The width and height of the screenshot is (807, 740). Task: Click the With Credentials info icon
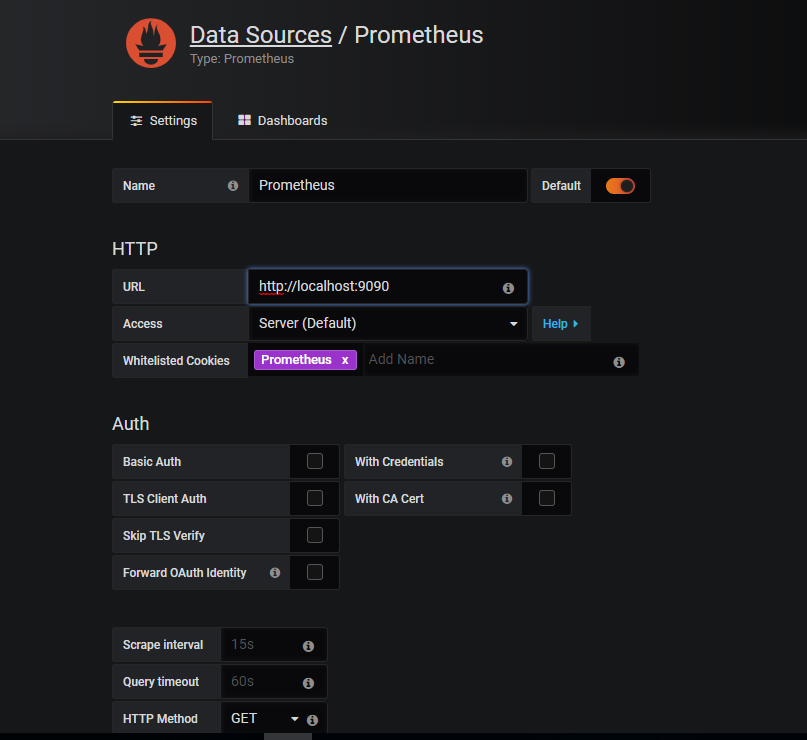507,462
